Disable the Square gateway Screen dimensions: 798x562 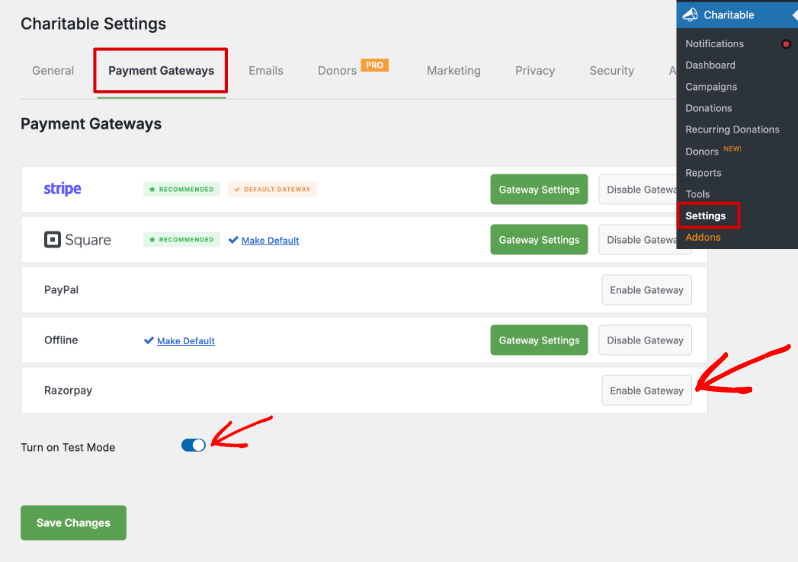(x=638, y=239)
